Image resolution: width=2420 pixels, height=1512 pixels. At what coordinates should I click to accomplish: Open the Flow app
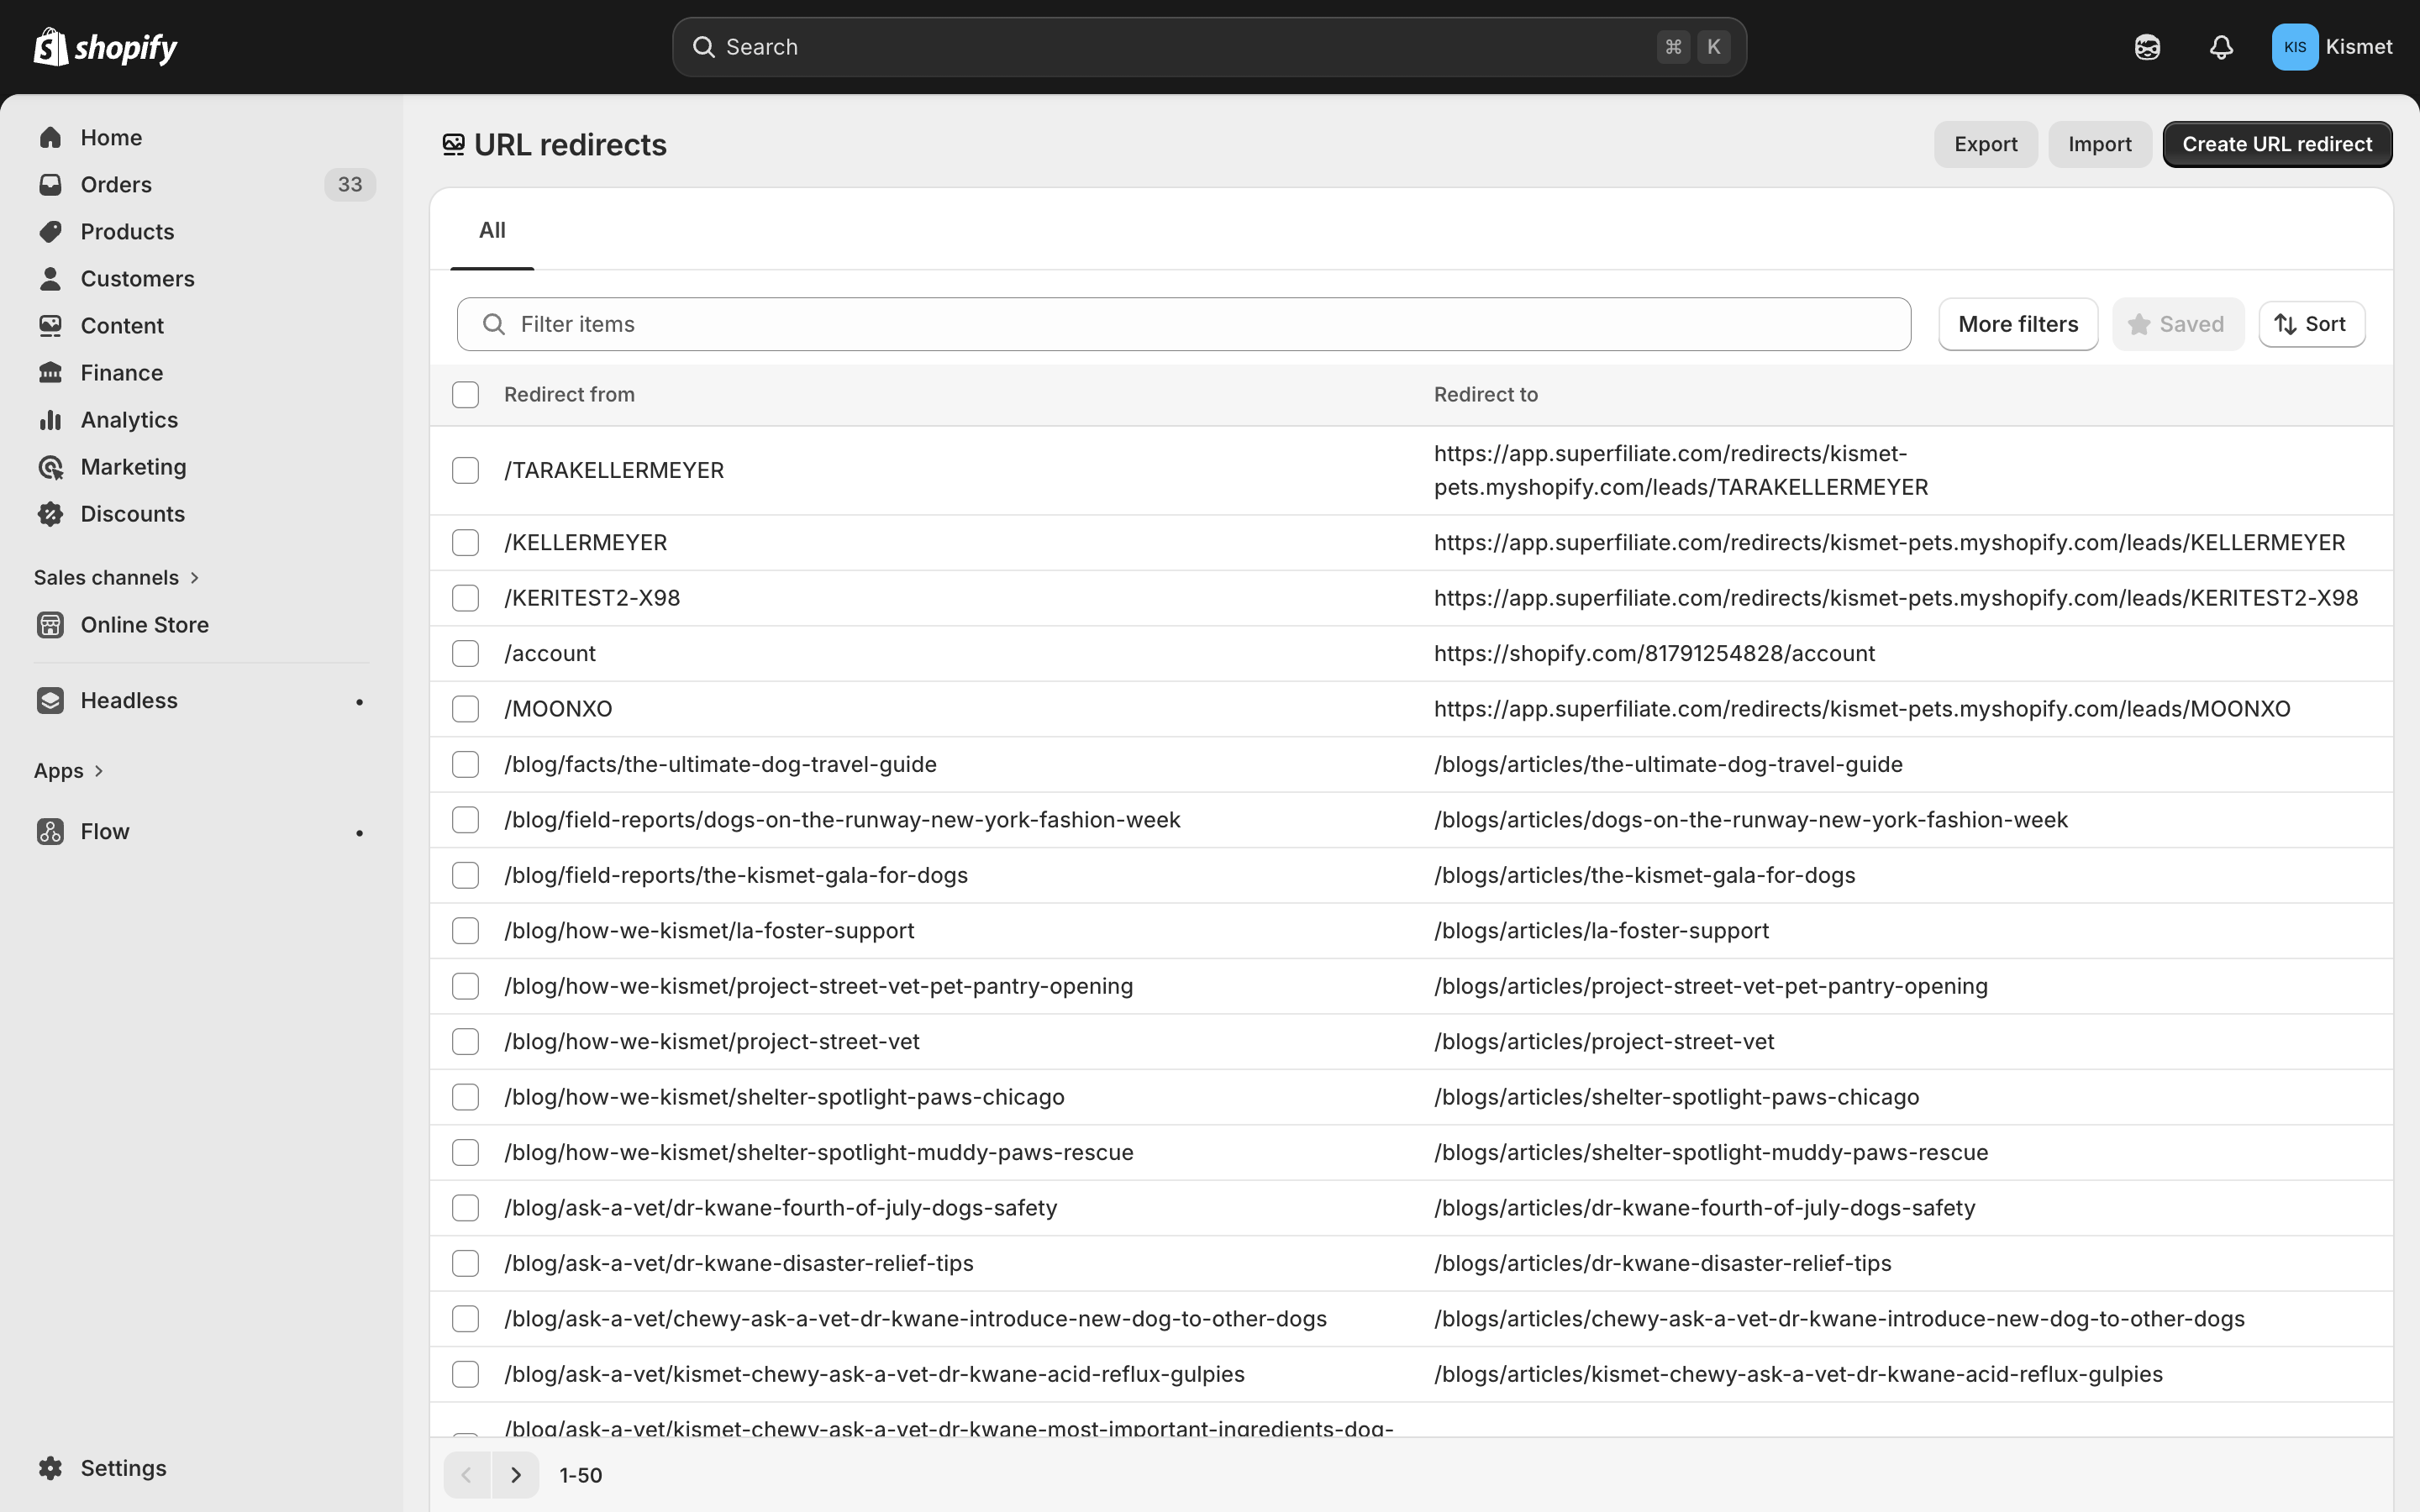(105, 832)
